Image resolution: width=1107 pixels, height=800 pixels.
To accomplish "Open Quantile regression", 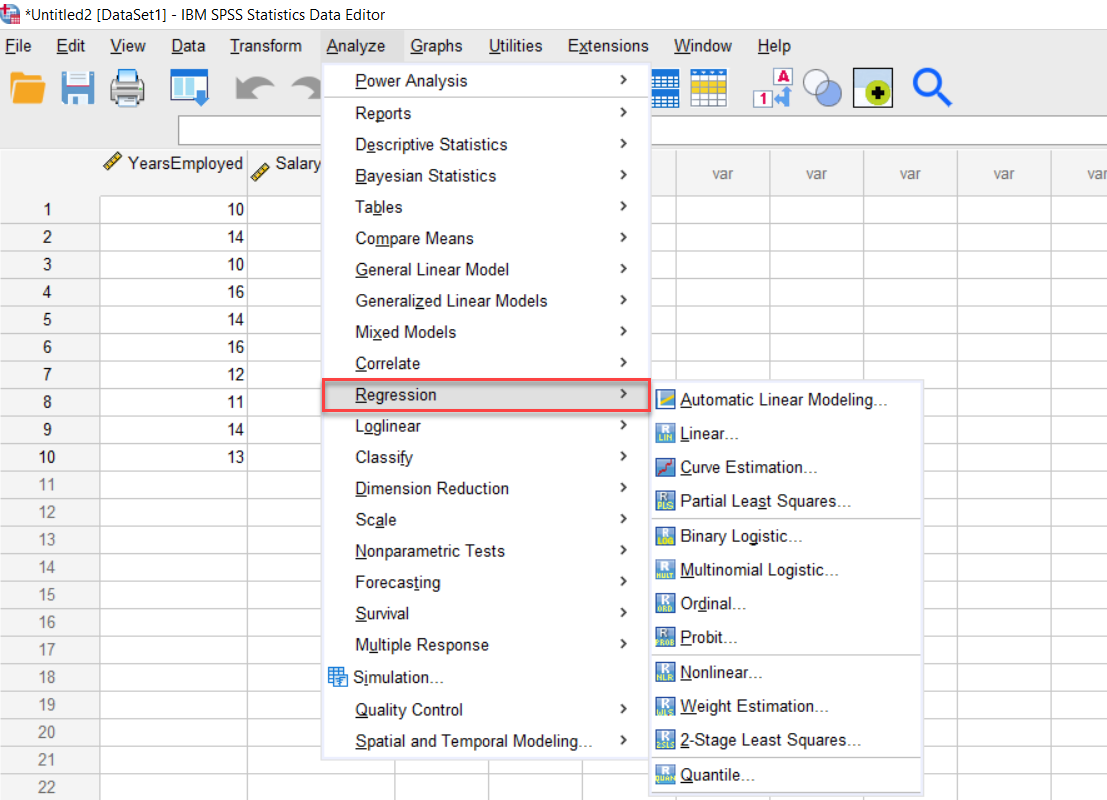I will click(x=786, y=775).
